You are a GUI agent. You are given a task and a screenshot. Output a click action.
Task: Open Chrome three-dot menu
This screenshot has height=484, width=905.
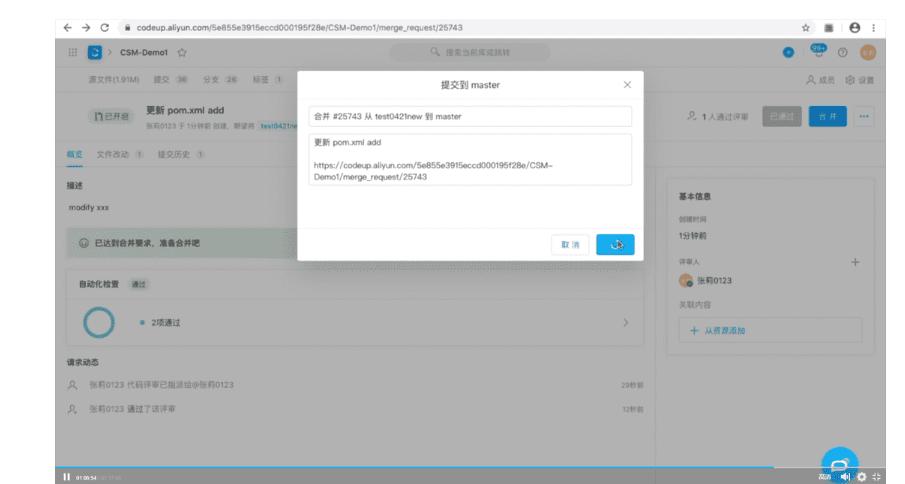pos(873,28)
